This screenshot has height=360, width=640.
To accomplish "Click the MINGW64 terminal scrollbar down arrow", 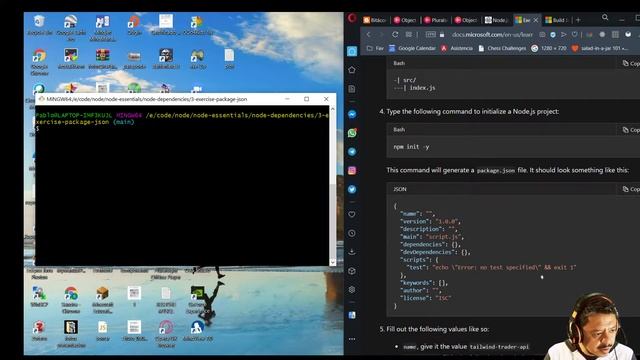I will (333, 262).
